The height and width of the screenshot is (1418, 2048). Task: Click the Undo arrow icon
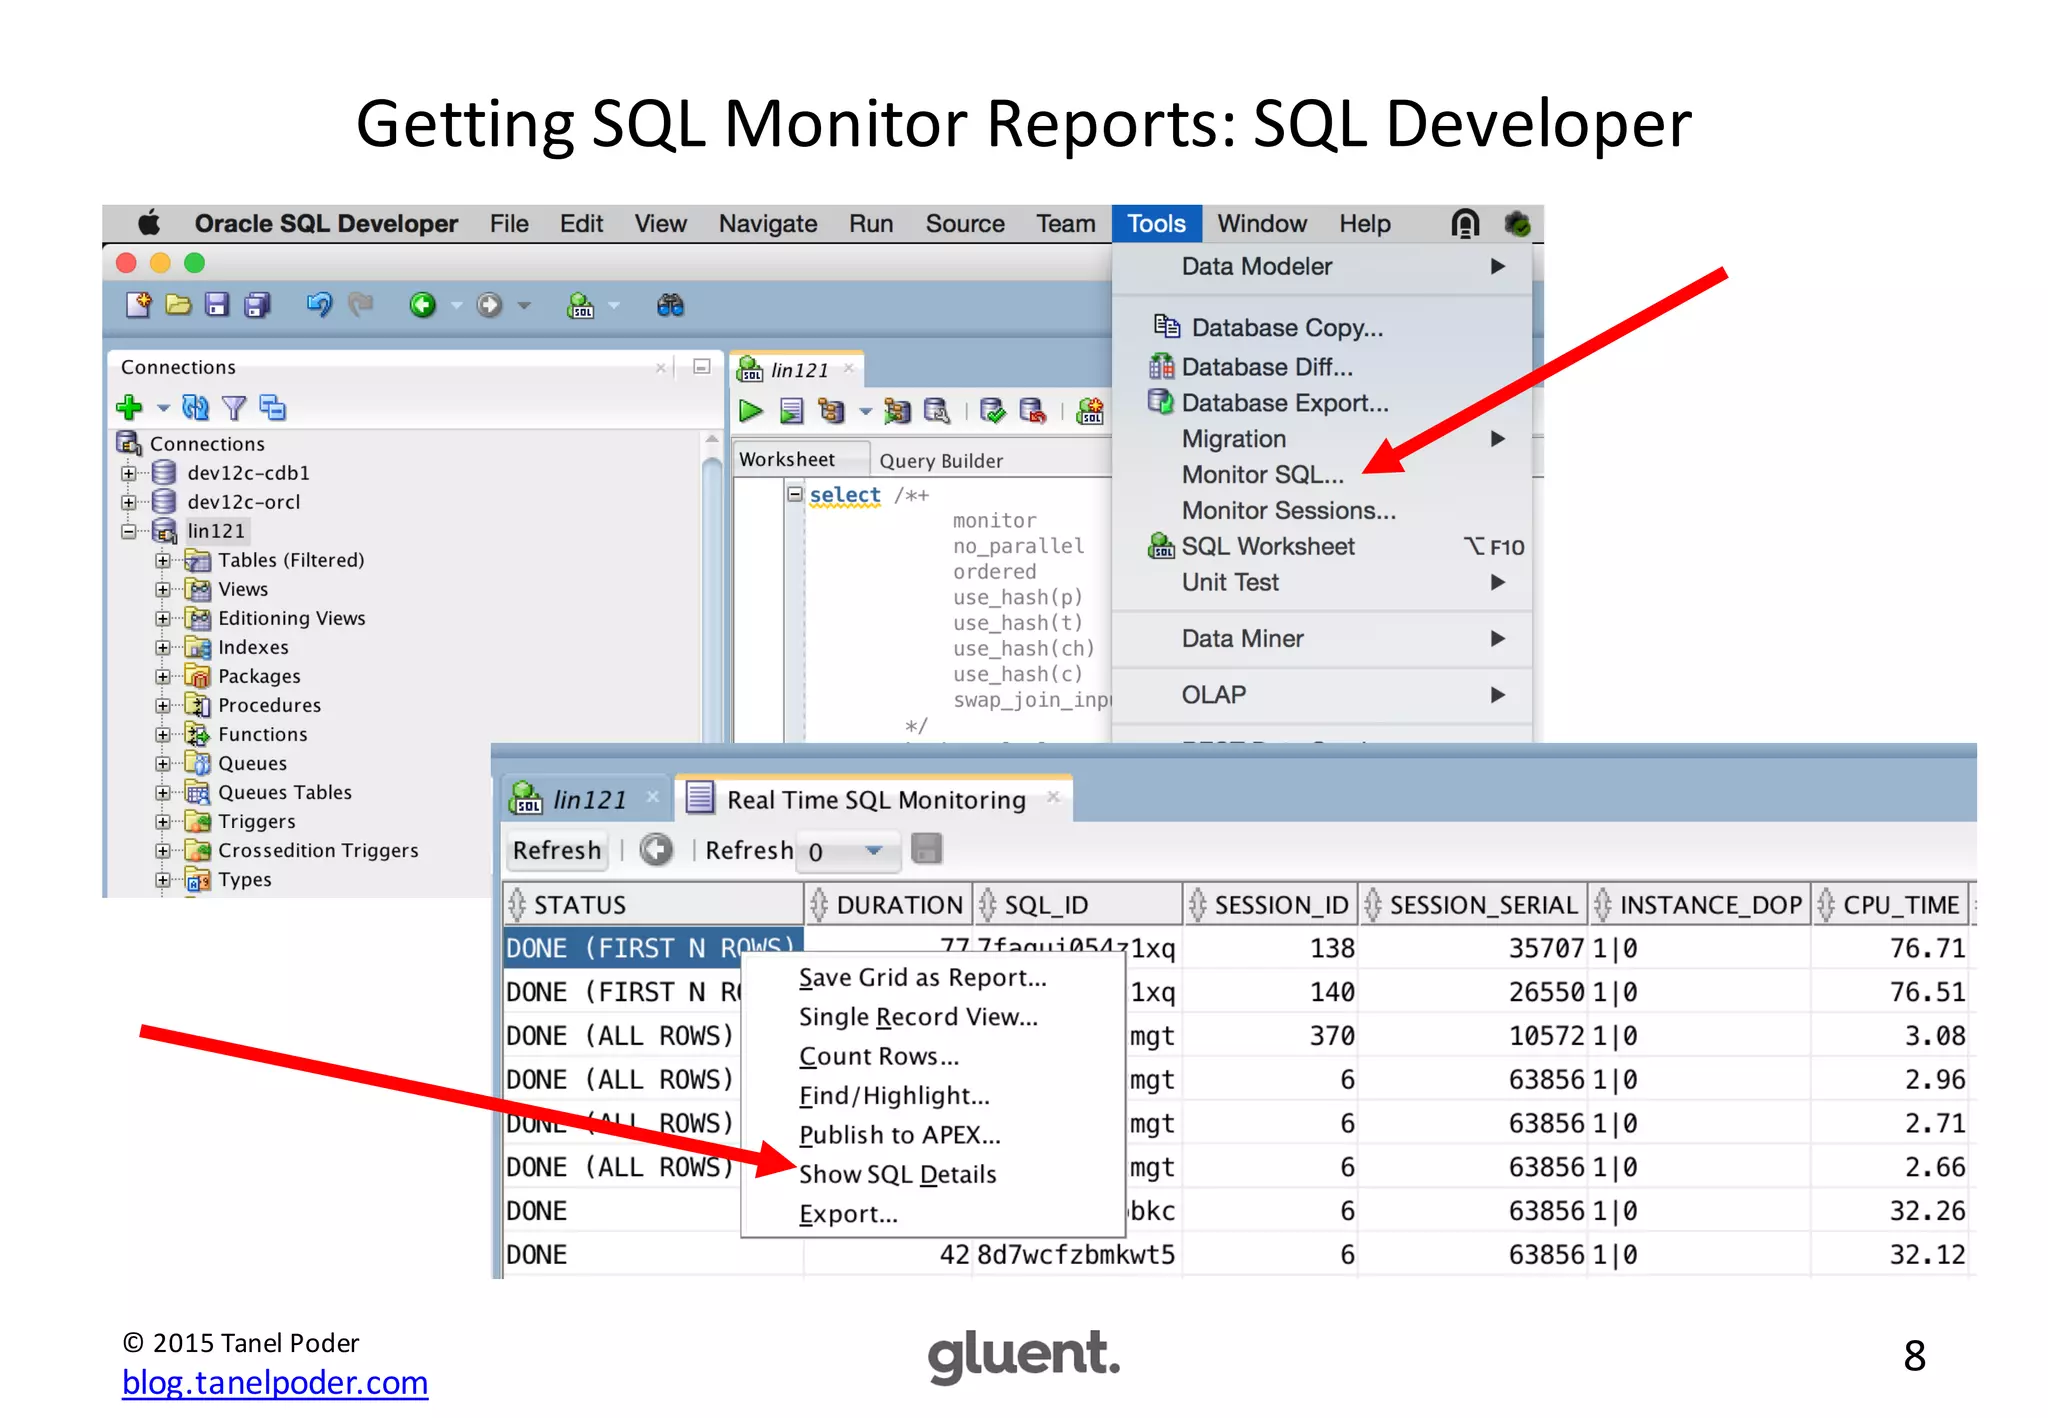[x=319, y=304]
